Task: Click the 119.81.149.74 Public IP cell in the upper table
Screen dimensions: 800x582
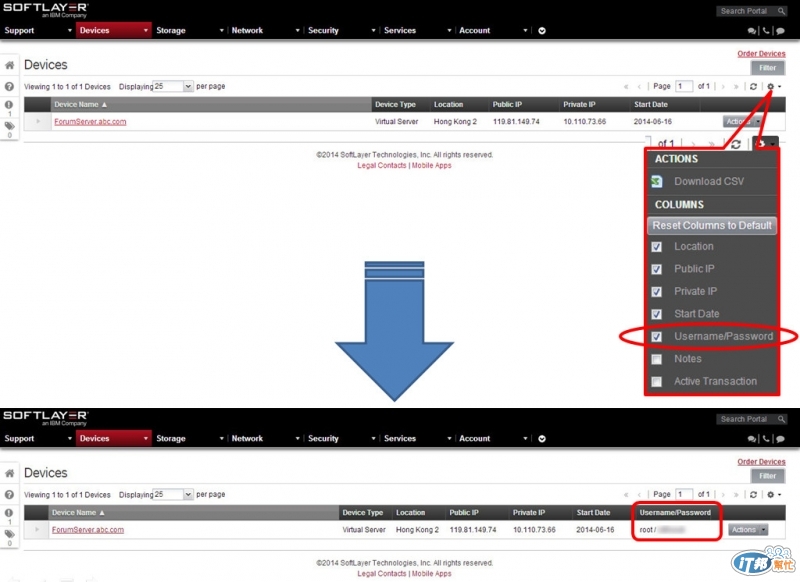Action: (516, 121)
